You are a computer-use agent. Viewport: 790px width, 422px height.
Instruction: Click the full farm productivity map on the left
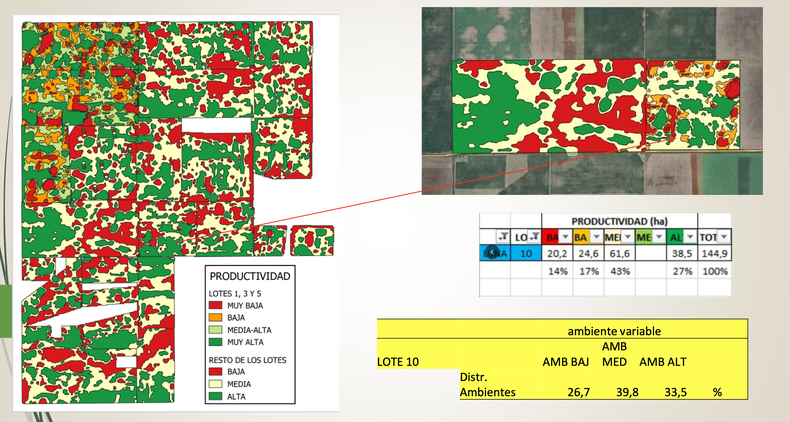tap(174, 212)
